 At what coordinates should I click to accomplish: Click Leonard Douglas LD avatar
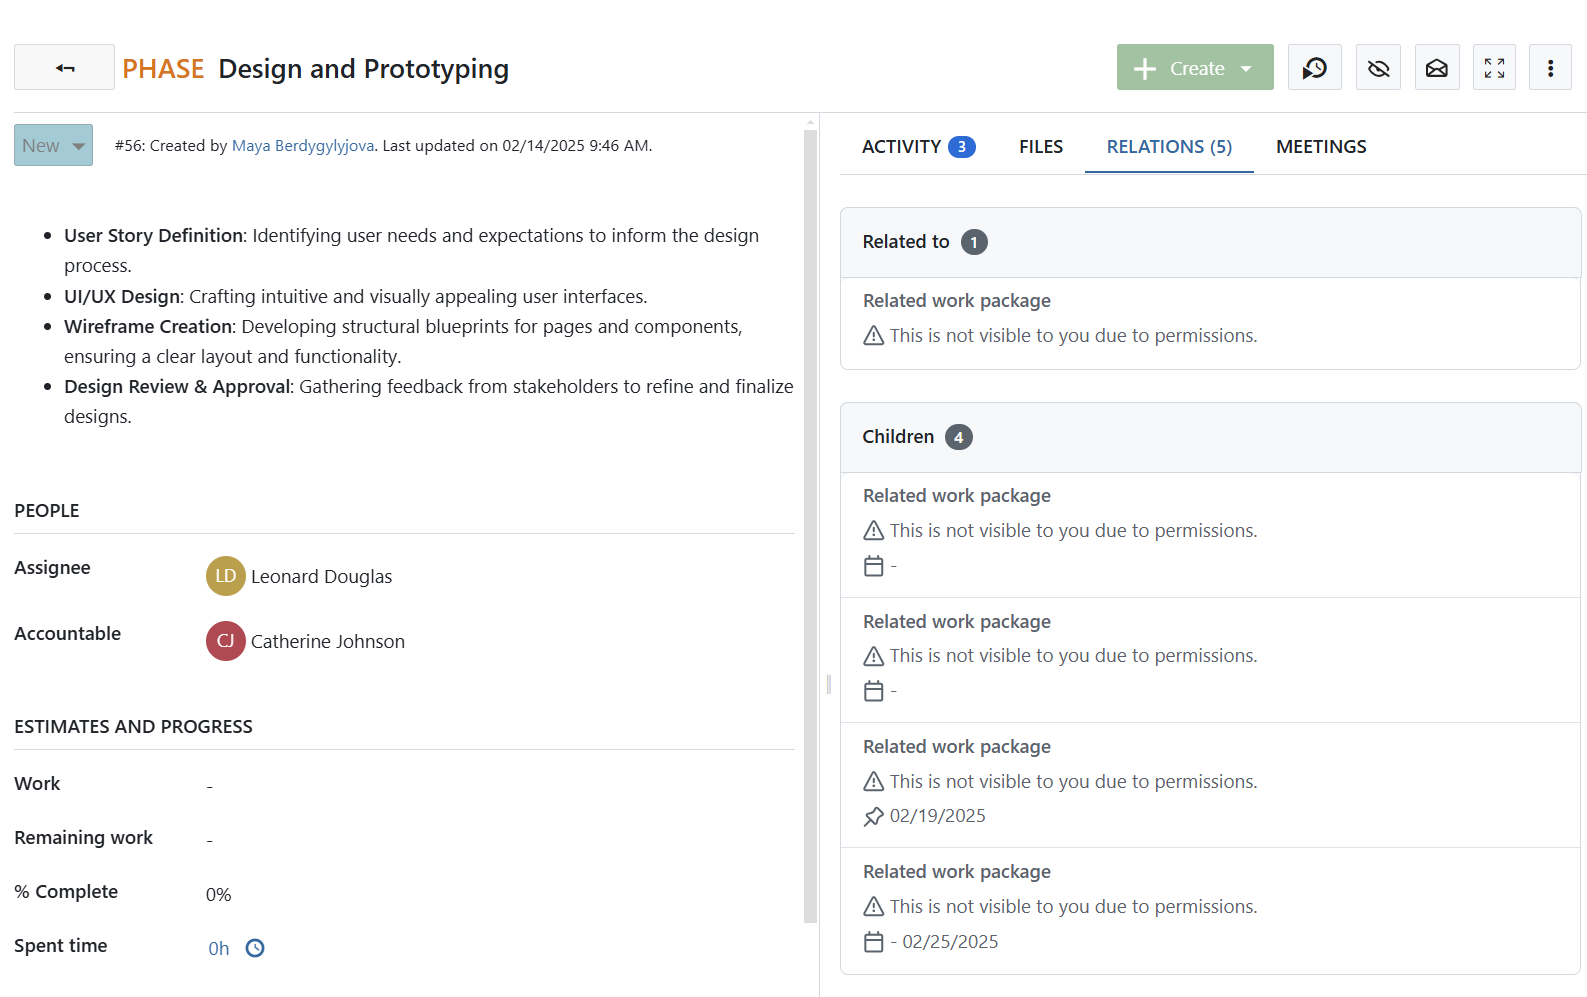pos(225,576)
